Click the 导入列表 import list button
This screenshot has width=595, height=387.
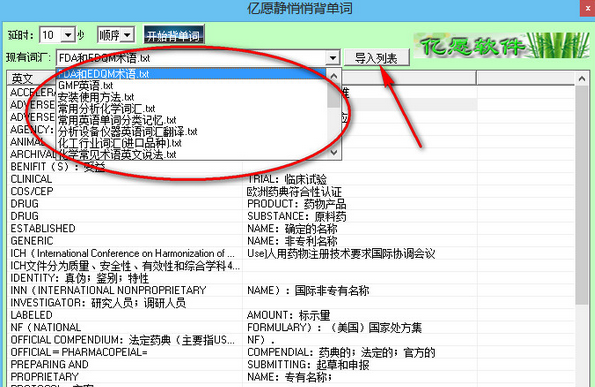point(376,58)
